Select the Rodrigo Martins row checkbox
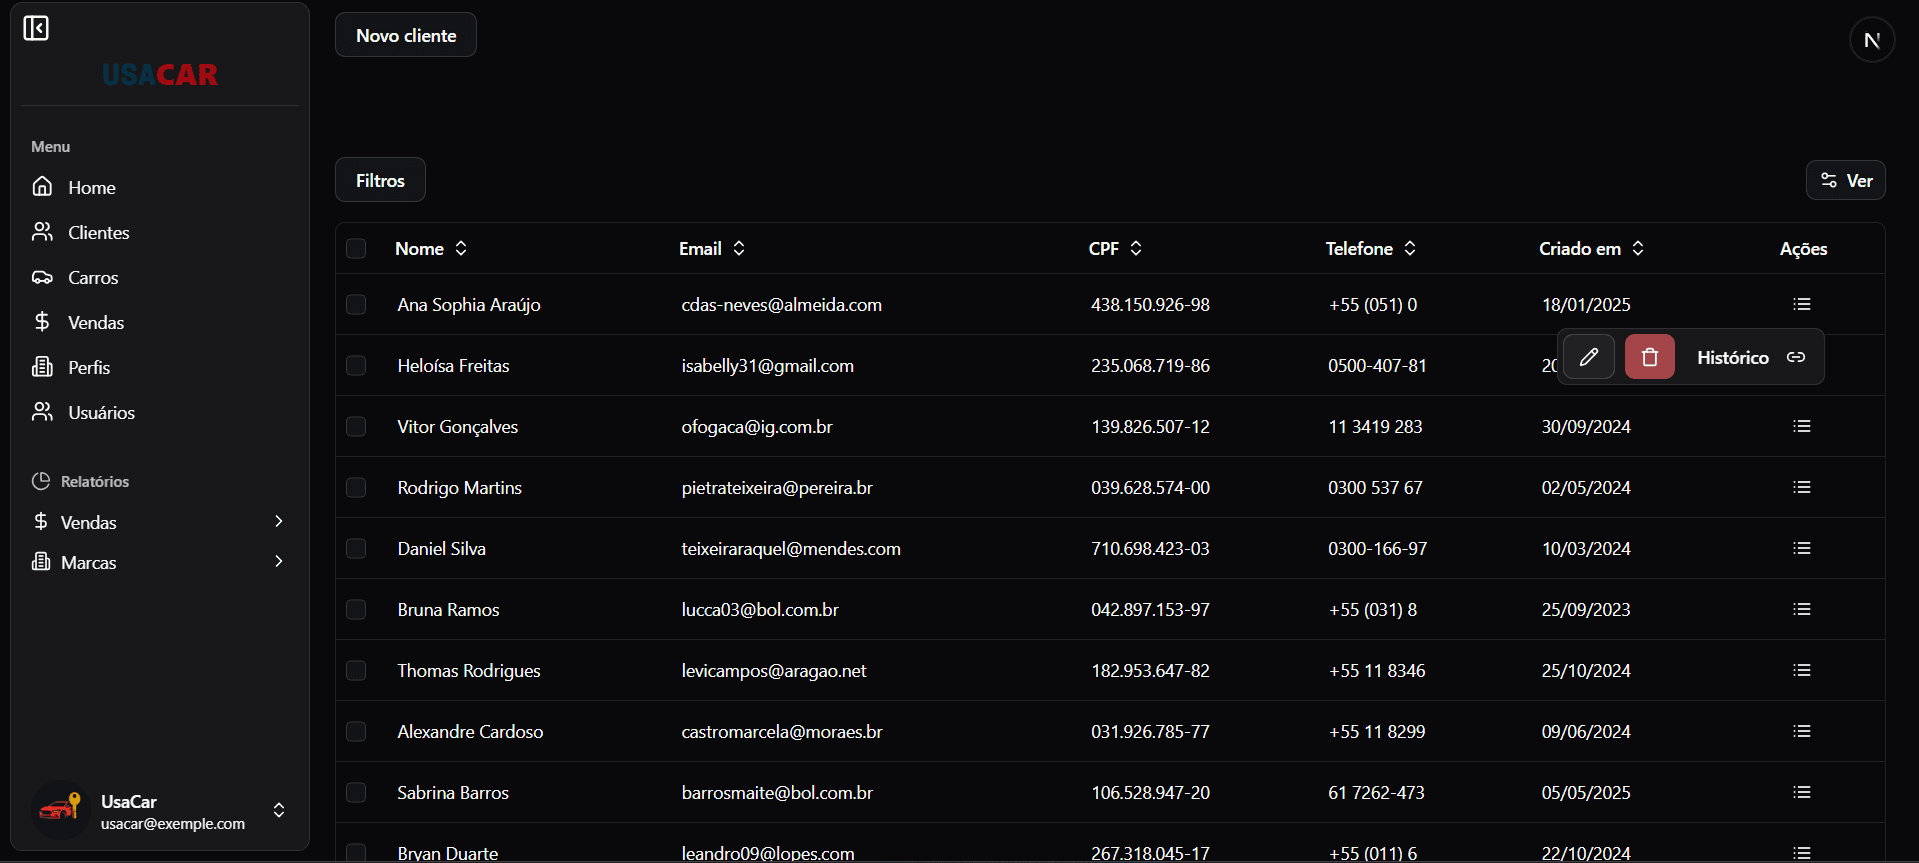Image resolution: width=1919 pixels, height=863 pixels. (356, 487)
